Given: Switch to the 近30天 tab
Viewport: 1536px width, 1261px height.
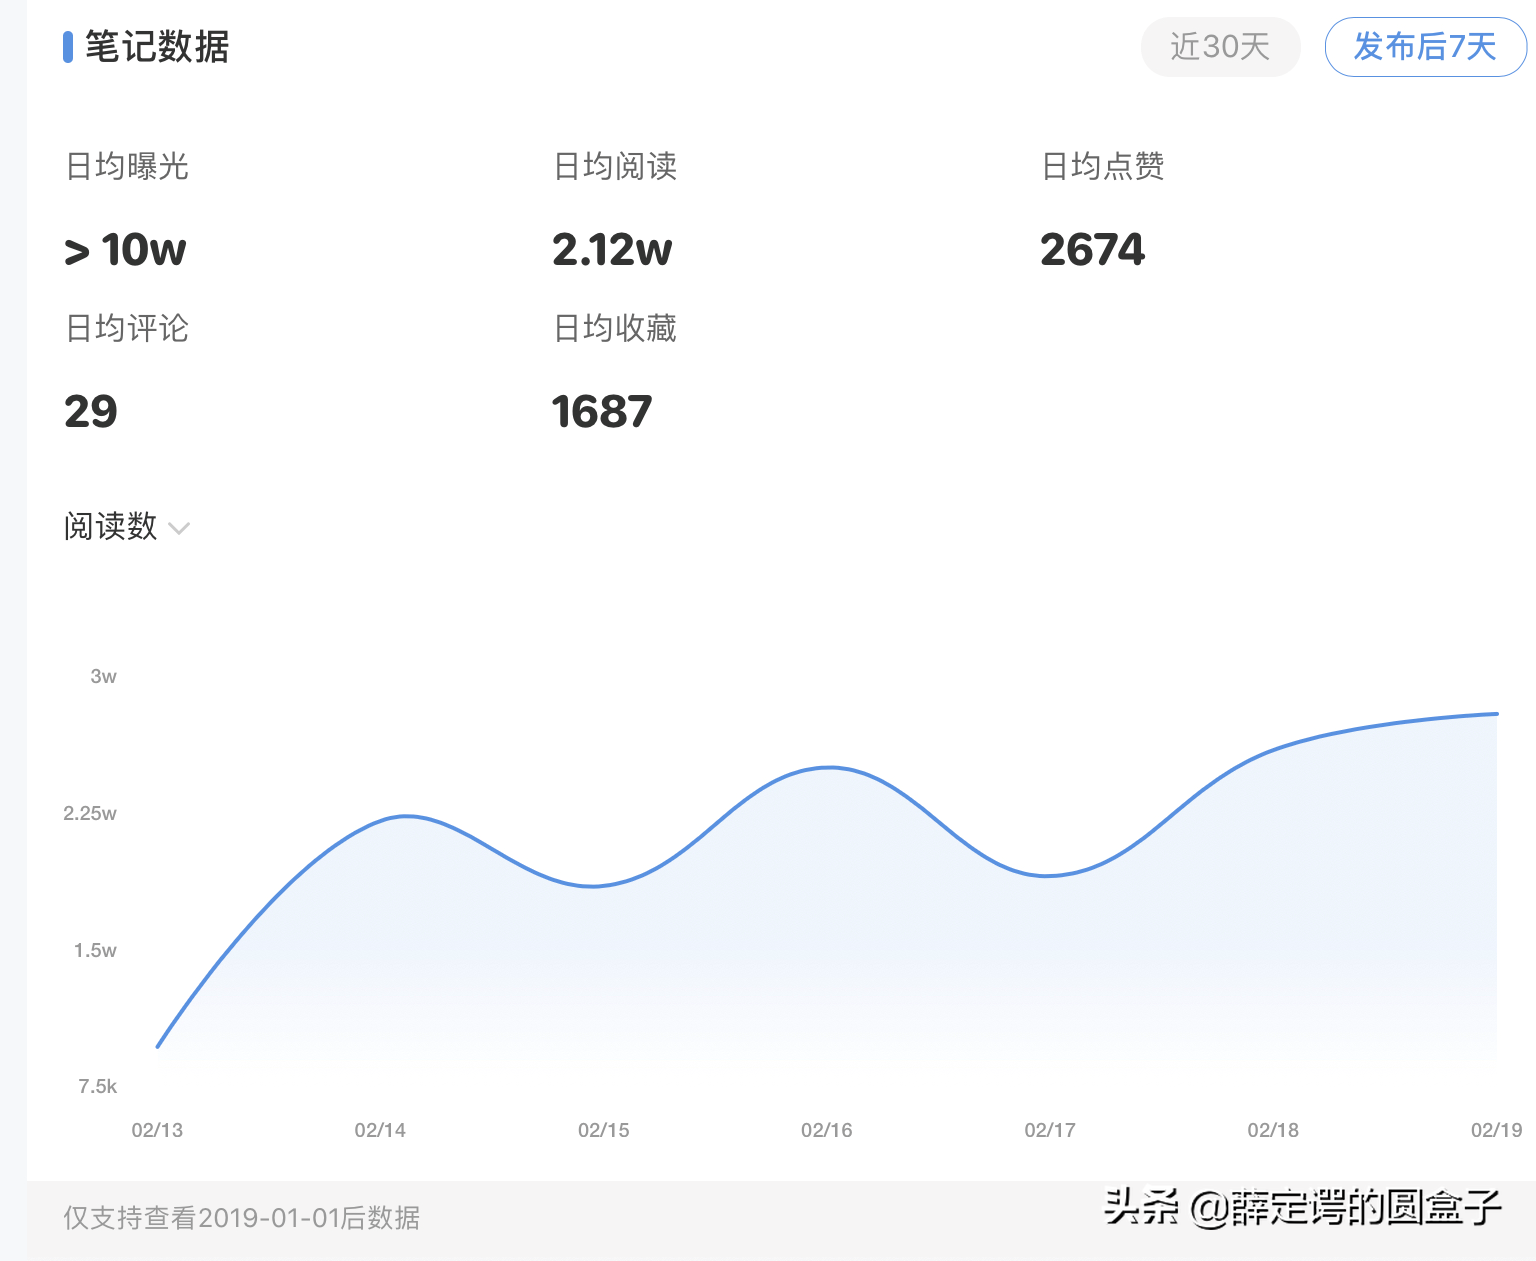Looking at the screenshot, I should 1220,47.
